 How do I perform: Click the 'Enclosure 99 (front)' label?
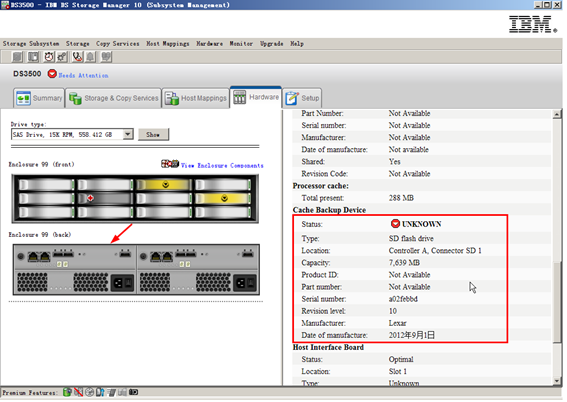pos(42,164)
